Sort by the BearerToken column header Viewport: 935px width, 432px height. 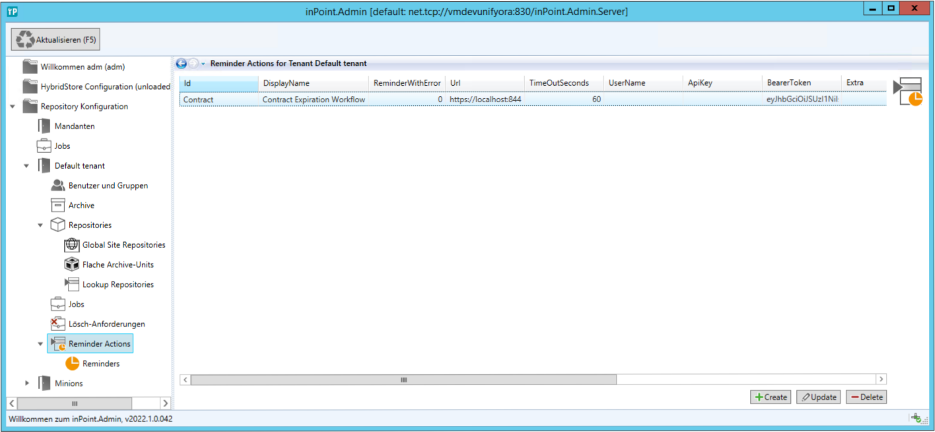point(801,83)
